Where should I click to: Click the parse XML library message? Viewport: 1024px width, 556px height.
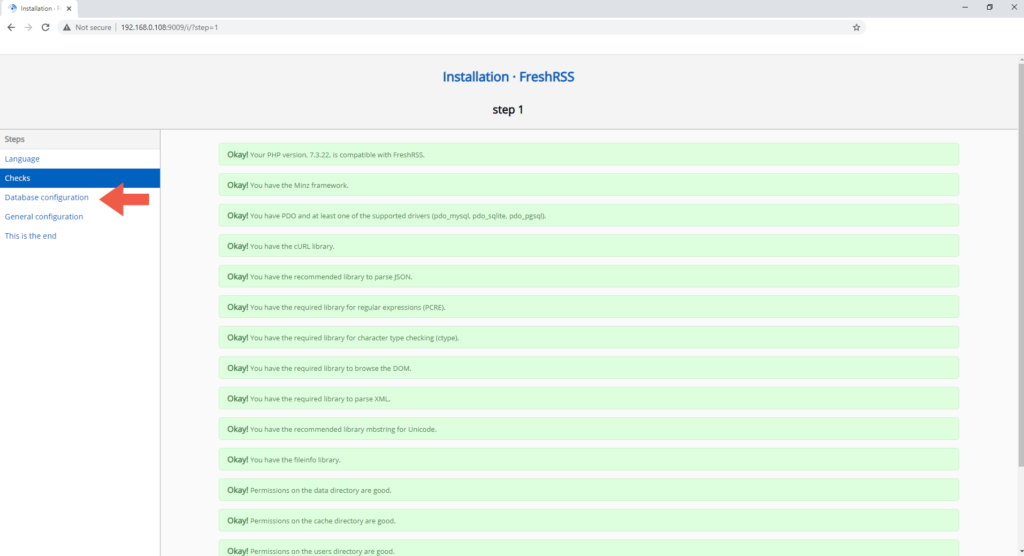[x=588, y=399]
